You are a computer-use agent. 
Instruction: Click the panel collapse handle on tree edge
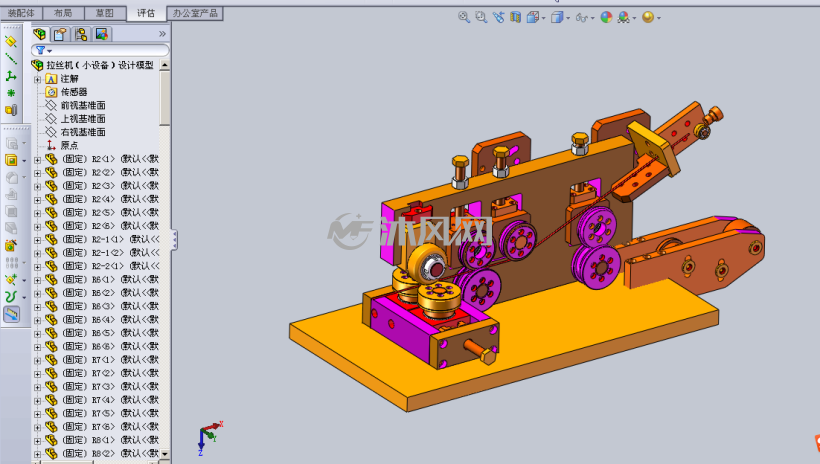click(174, 240)
